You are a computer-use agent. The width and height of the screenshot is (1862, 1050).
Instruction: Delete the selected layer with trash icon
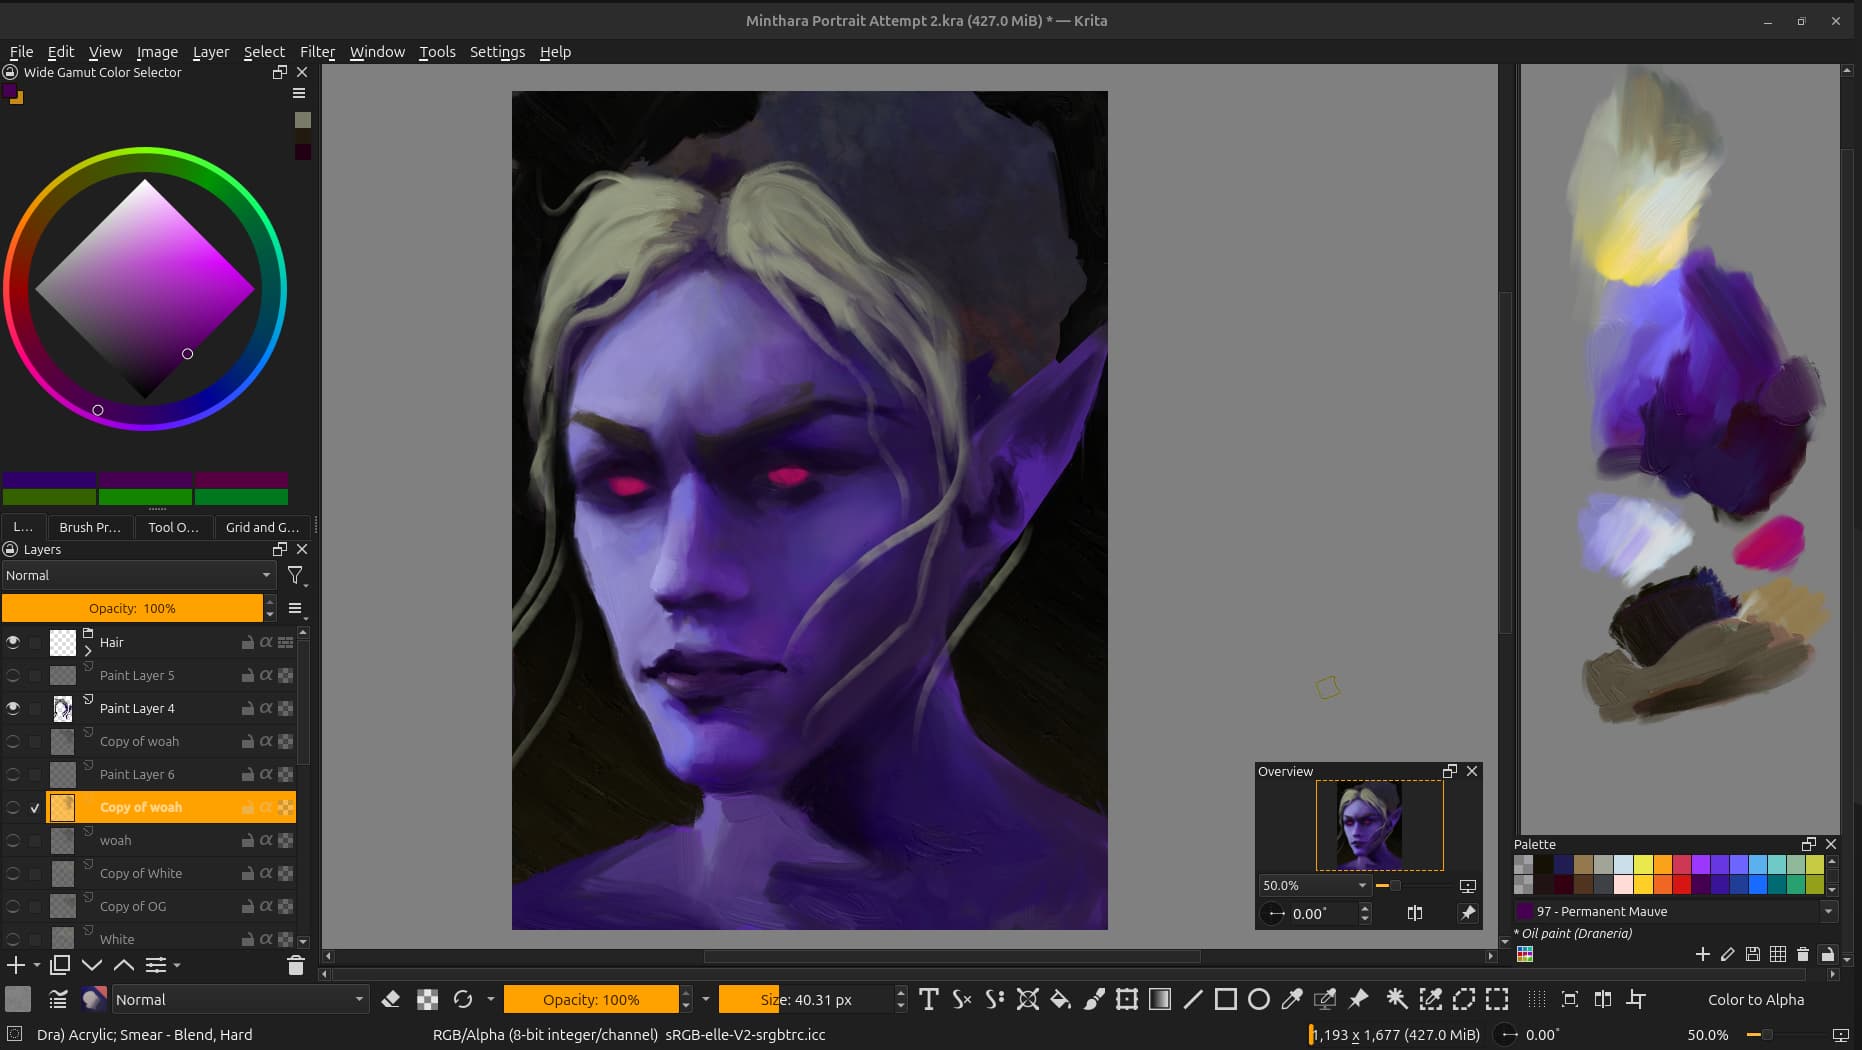pyautogui.click(x=295, y=965)
